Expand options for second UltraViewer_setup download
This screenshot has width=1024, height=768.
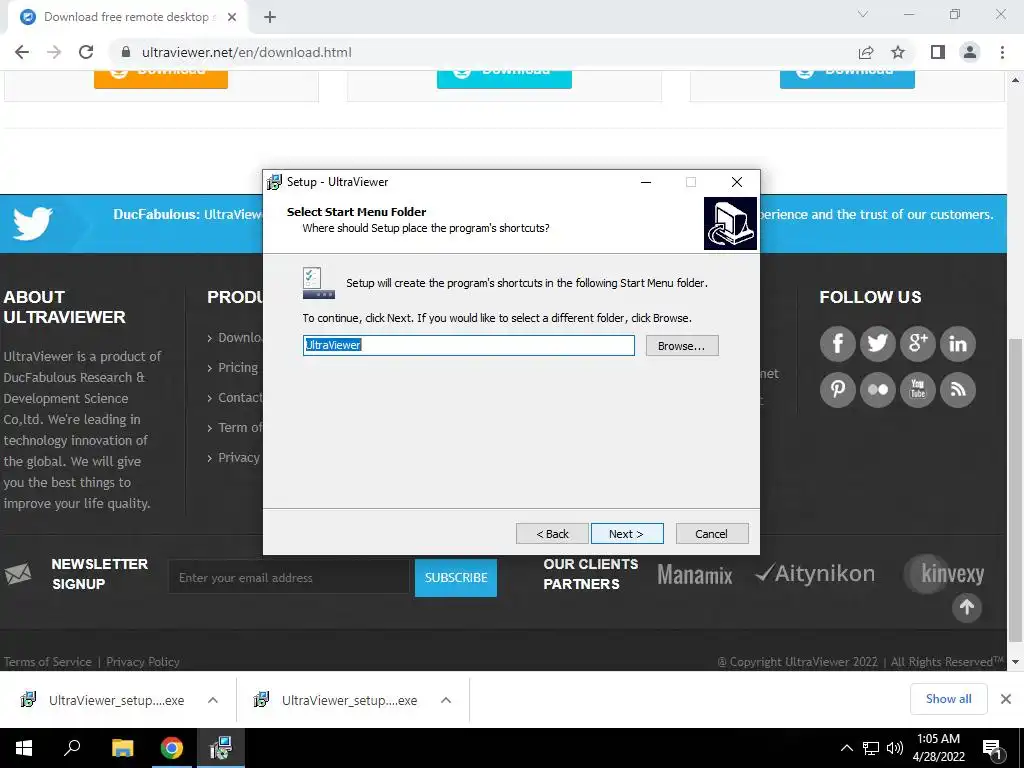click(x=446, y=700)
